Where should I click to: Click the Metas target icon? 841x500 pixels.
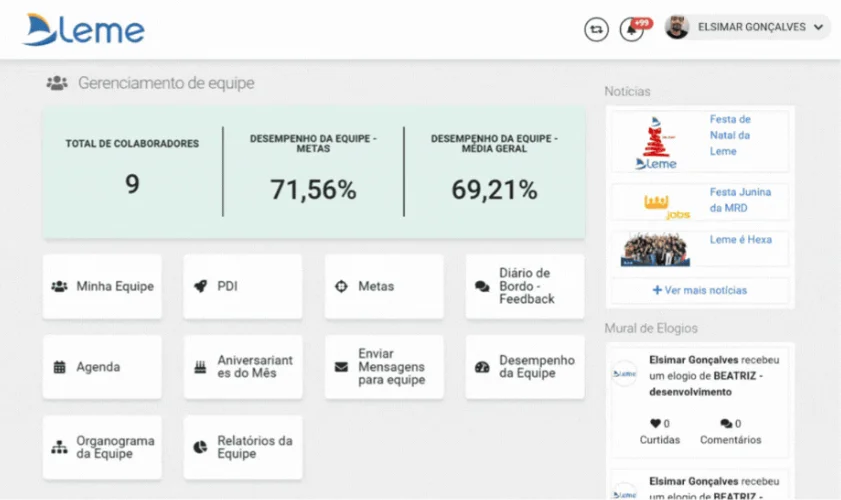(341, 286)
